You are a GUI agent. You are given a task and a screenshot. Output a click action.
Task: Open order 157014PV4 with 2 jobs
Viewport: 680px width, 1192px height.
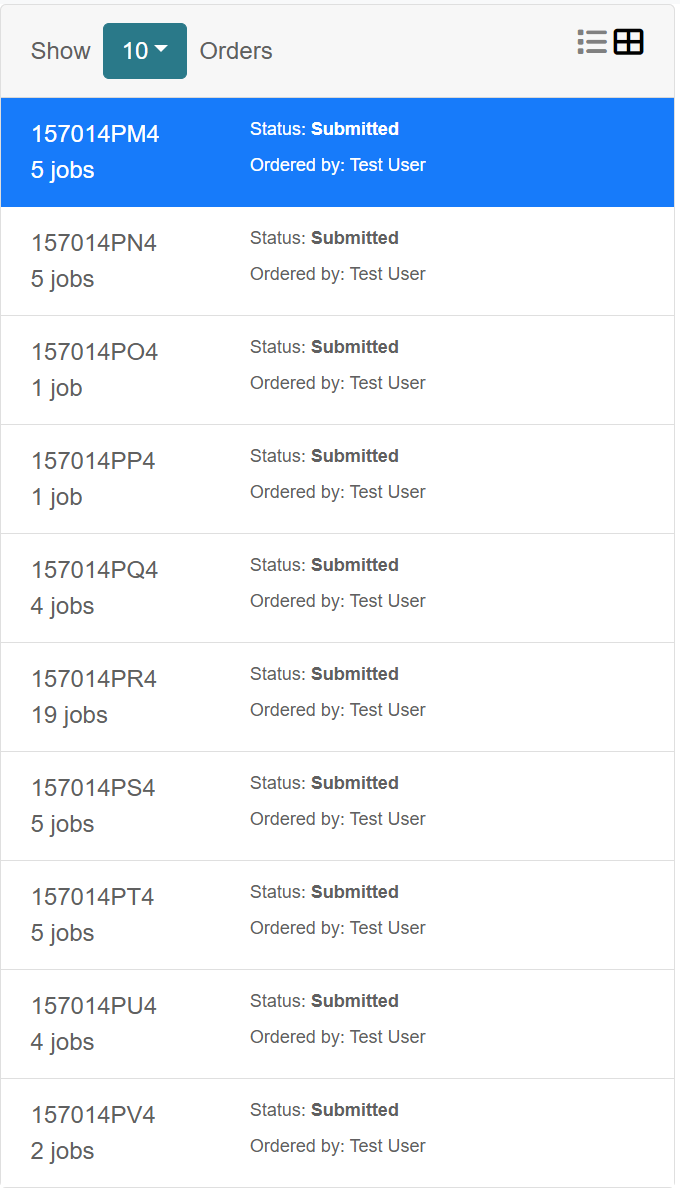coord(338,1133)
